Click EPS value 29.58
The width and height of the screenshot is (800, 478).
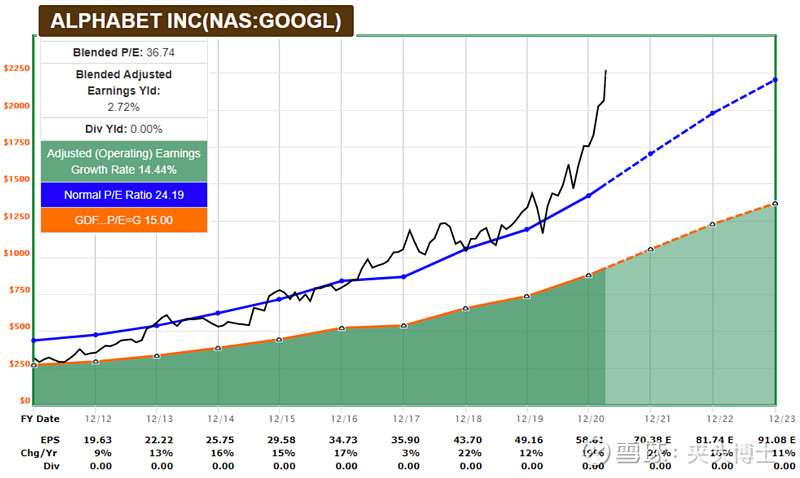282,440
